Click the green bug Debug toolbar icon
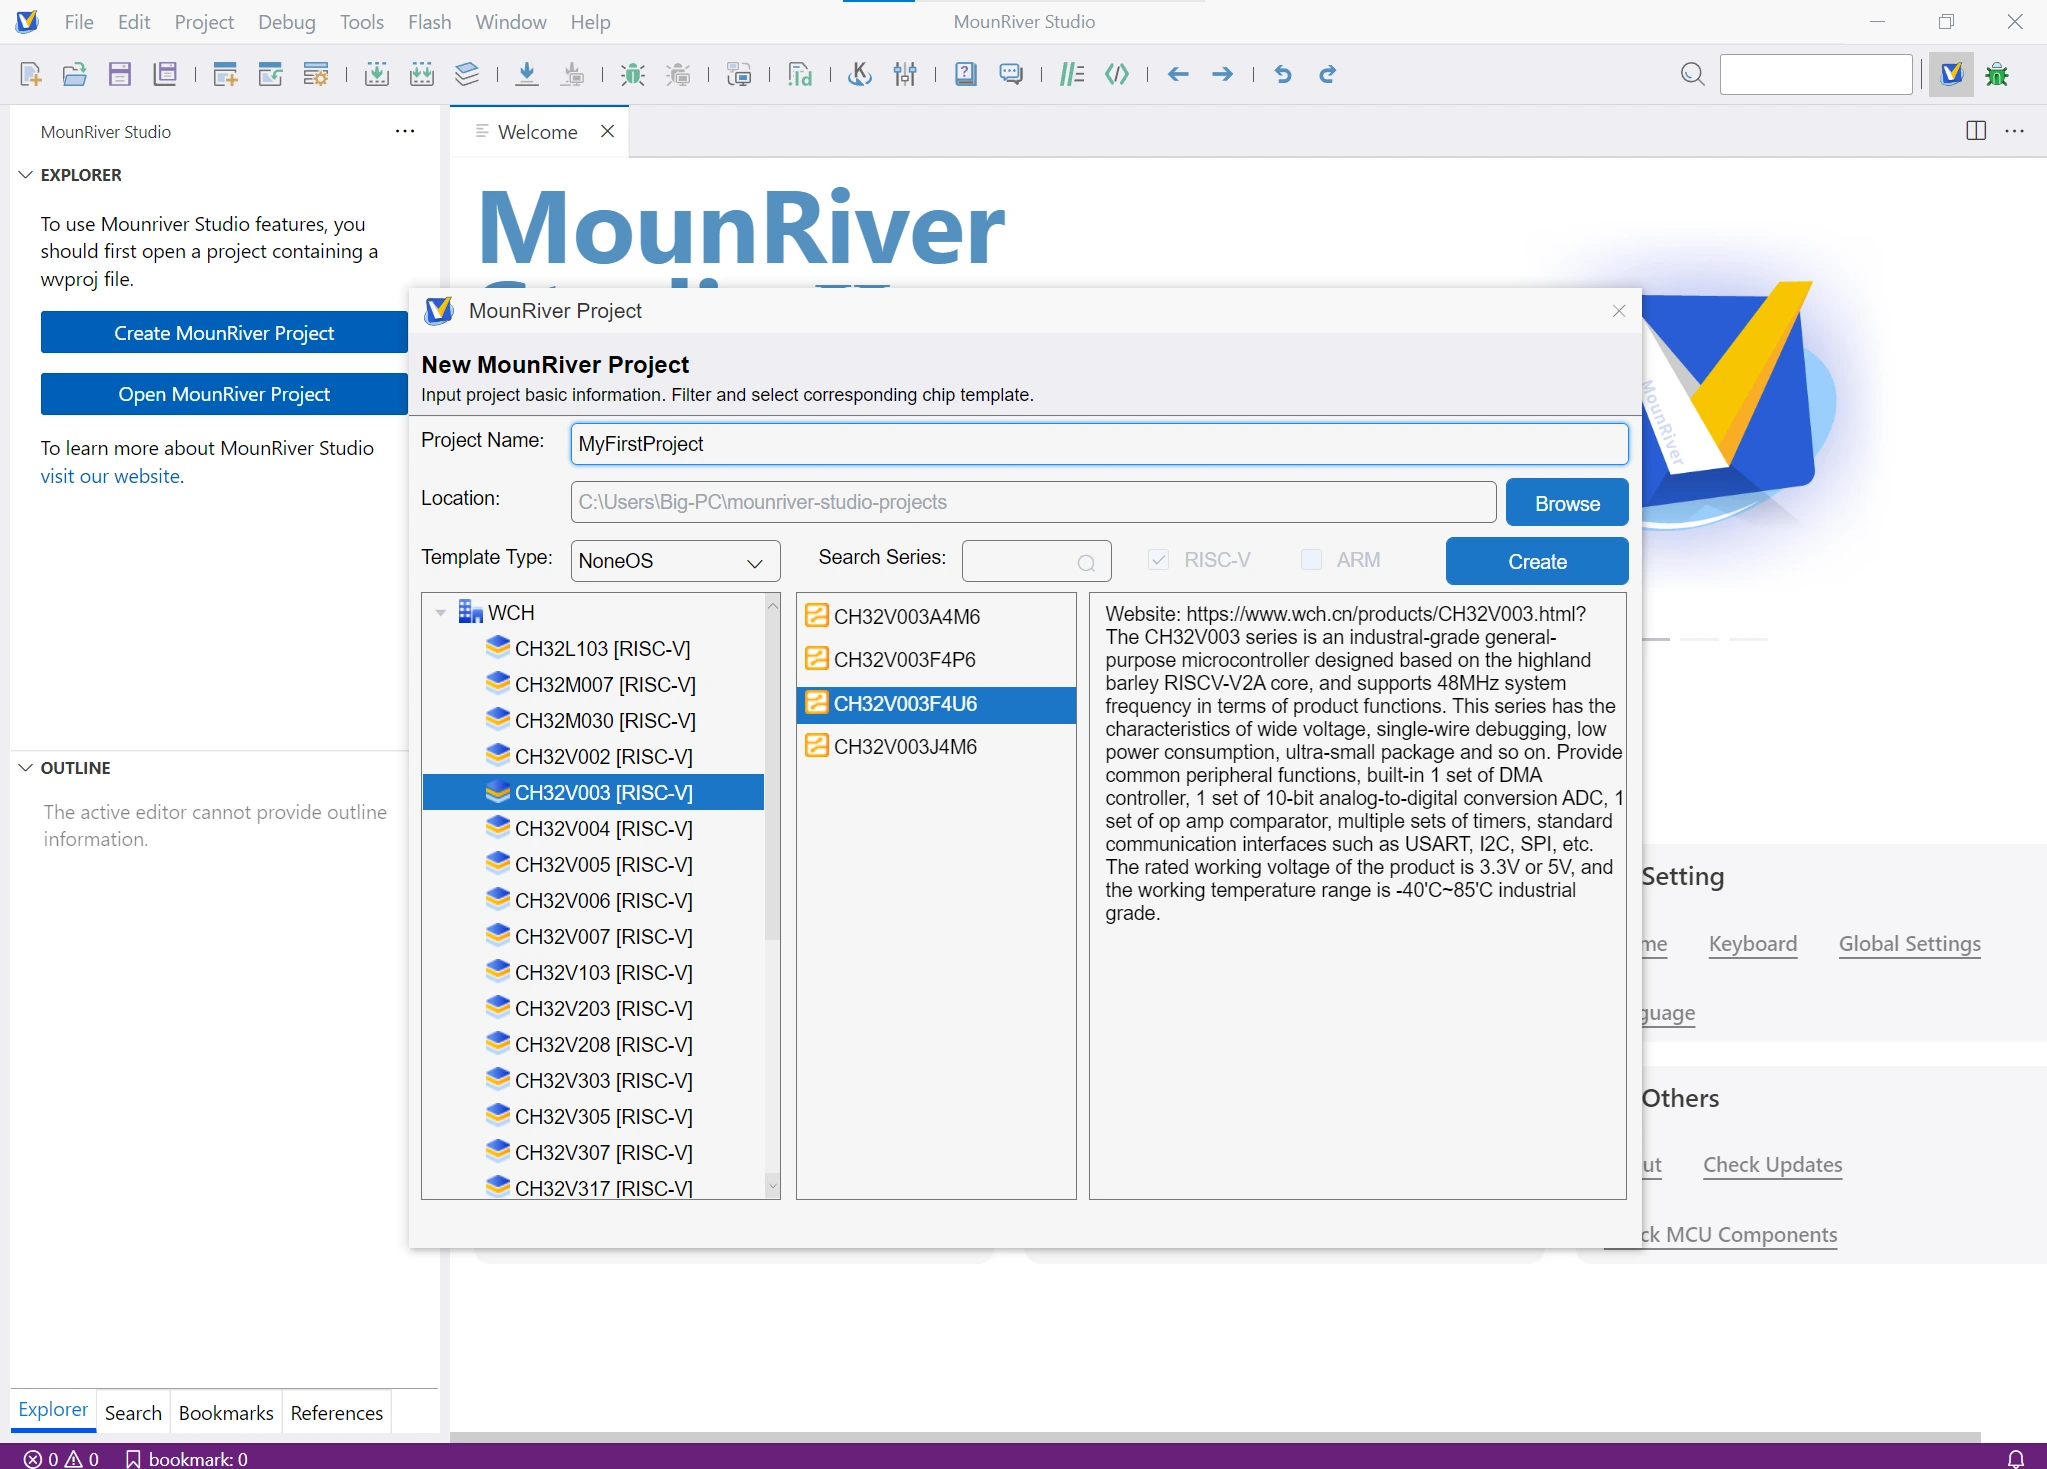 pos(632,74)
